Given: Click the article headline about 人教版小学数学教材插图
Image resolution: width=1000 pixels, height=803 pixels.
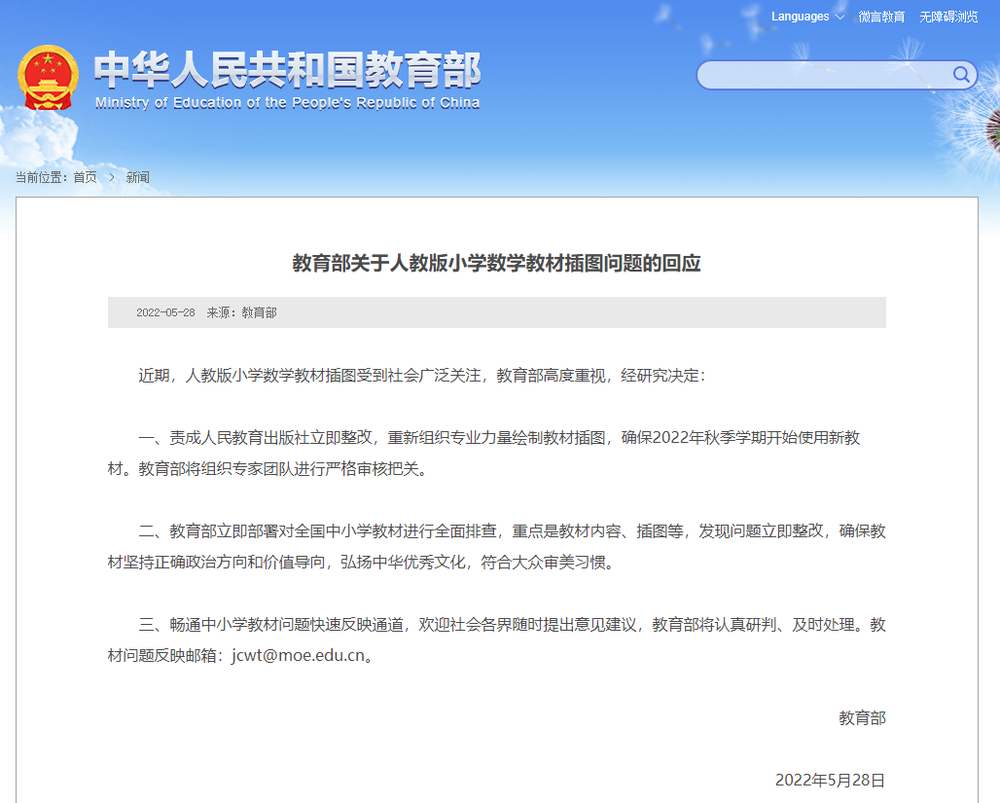Looking at the screenshot, I should (x=496, y=263).
